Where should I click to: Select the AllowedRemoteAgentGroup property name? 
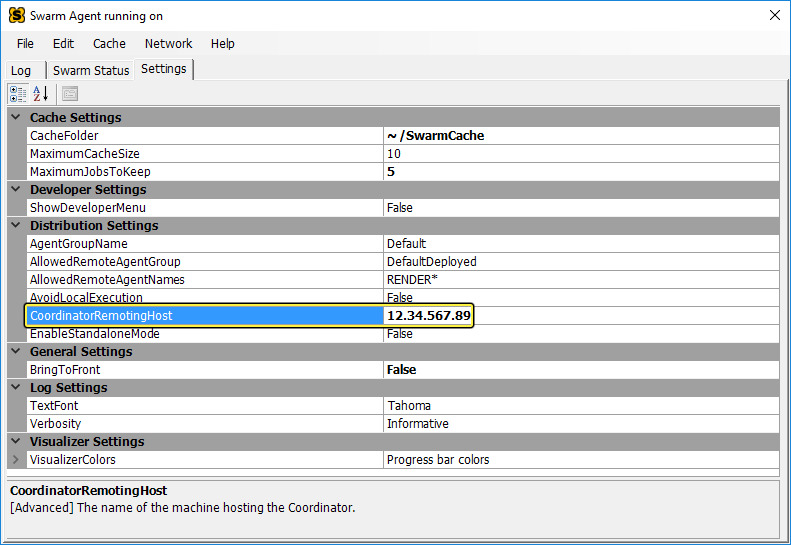[x=204, y=262]
